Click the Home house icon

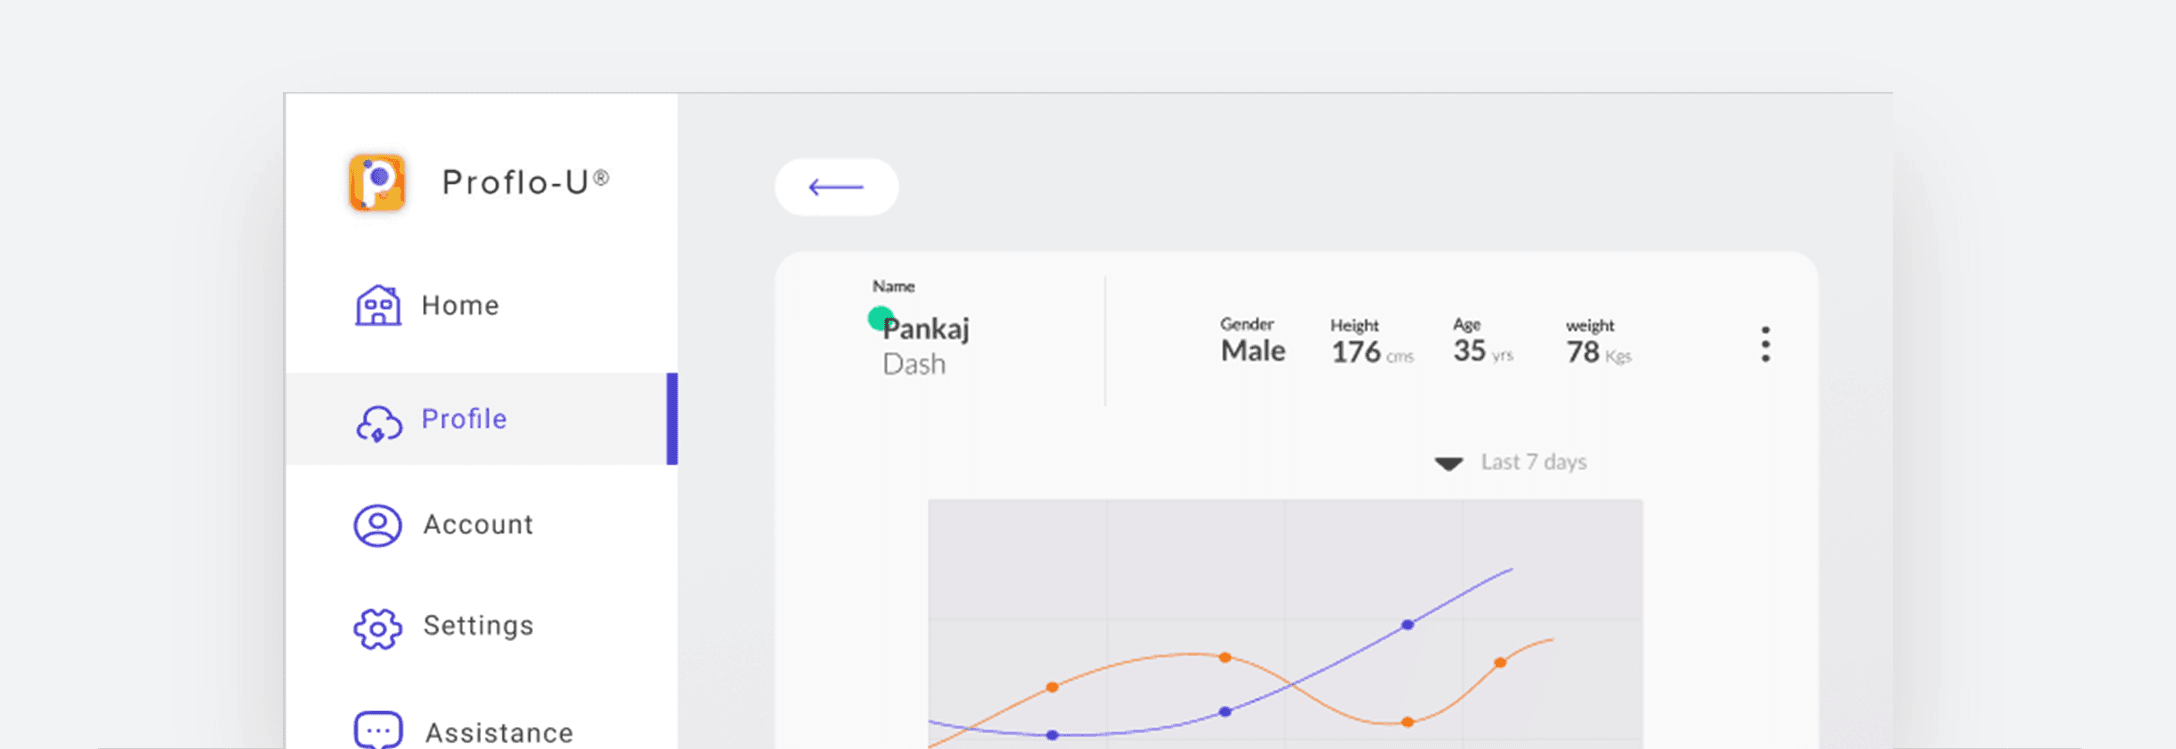[378, 305]
